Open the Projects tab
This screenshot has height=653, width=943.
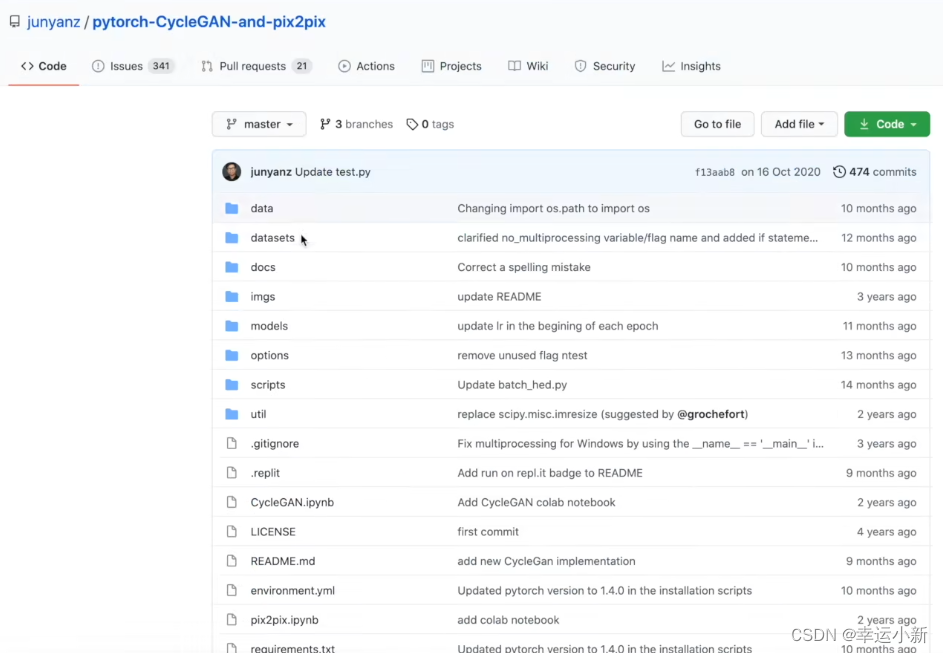452,66
